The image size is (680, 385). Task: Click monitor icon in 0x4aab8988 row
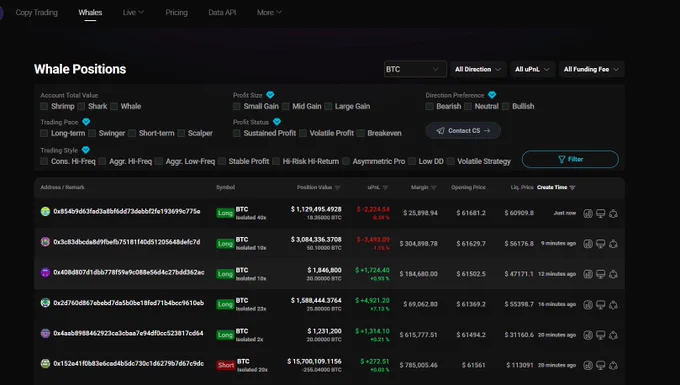point(600,335)
